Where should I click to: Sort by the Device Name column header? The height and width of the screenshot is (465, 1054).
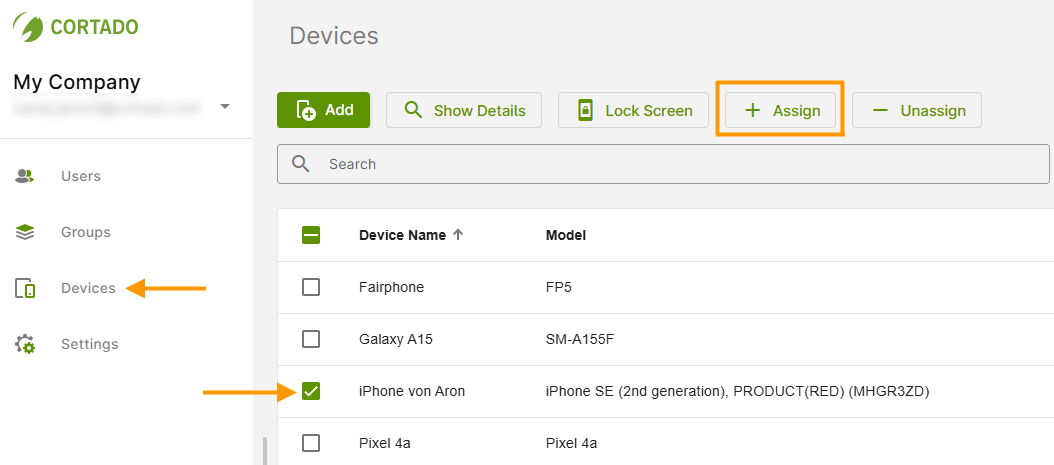(402, 235)
